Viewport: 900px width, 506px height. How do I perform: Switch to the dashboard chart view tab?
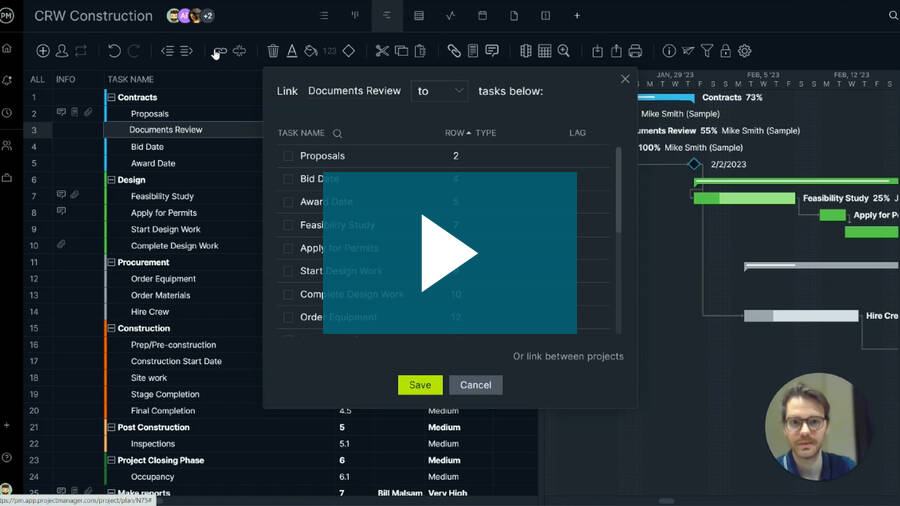pos(451,15)
